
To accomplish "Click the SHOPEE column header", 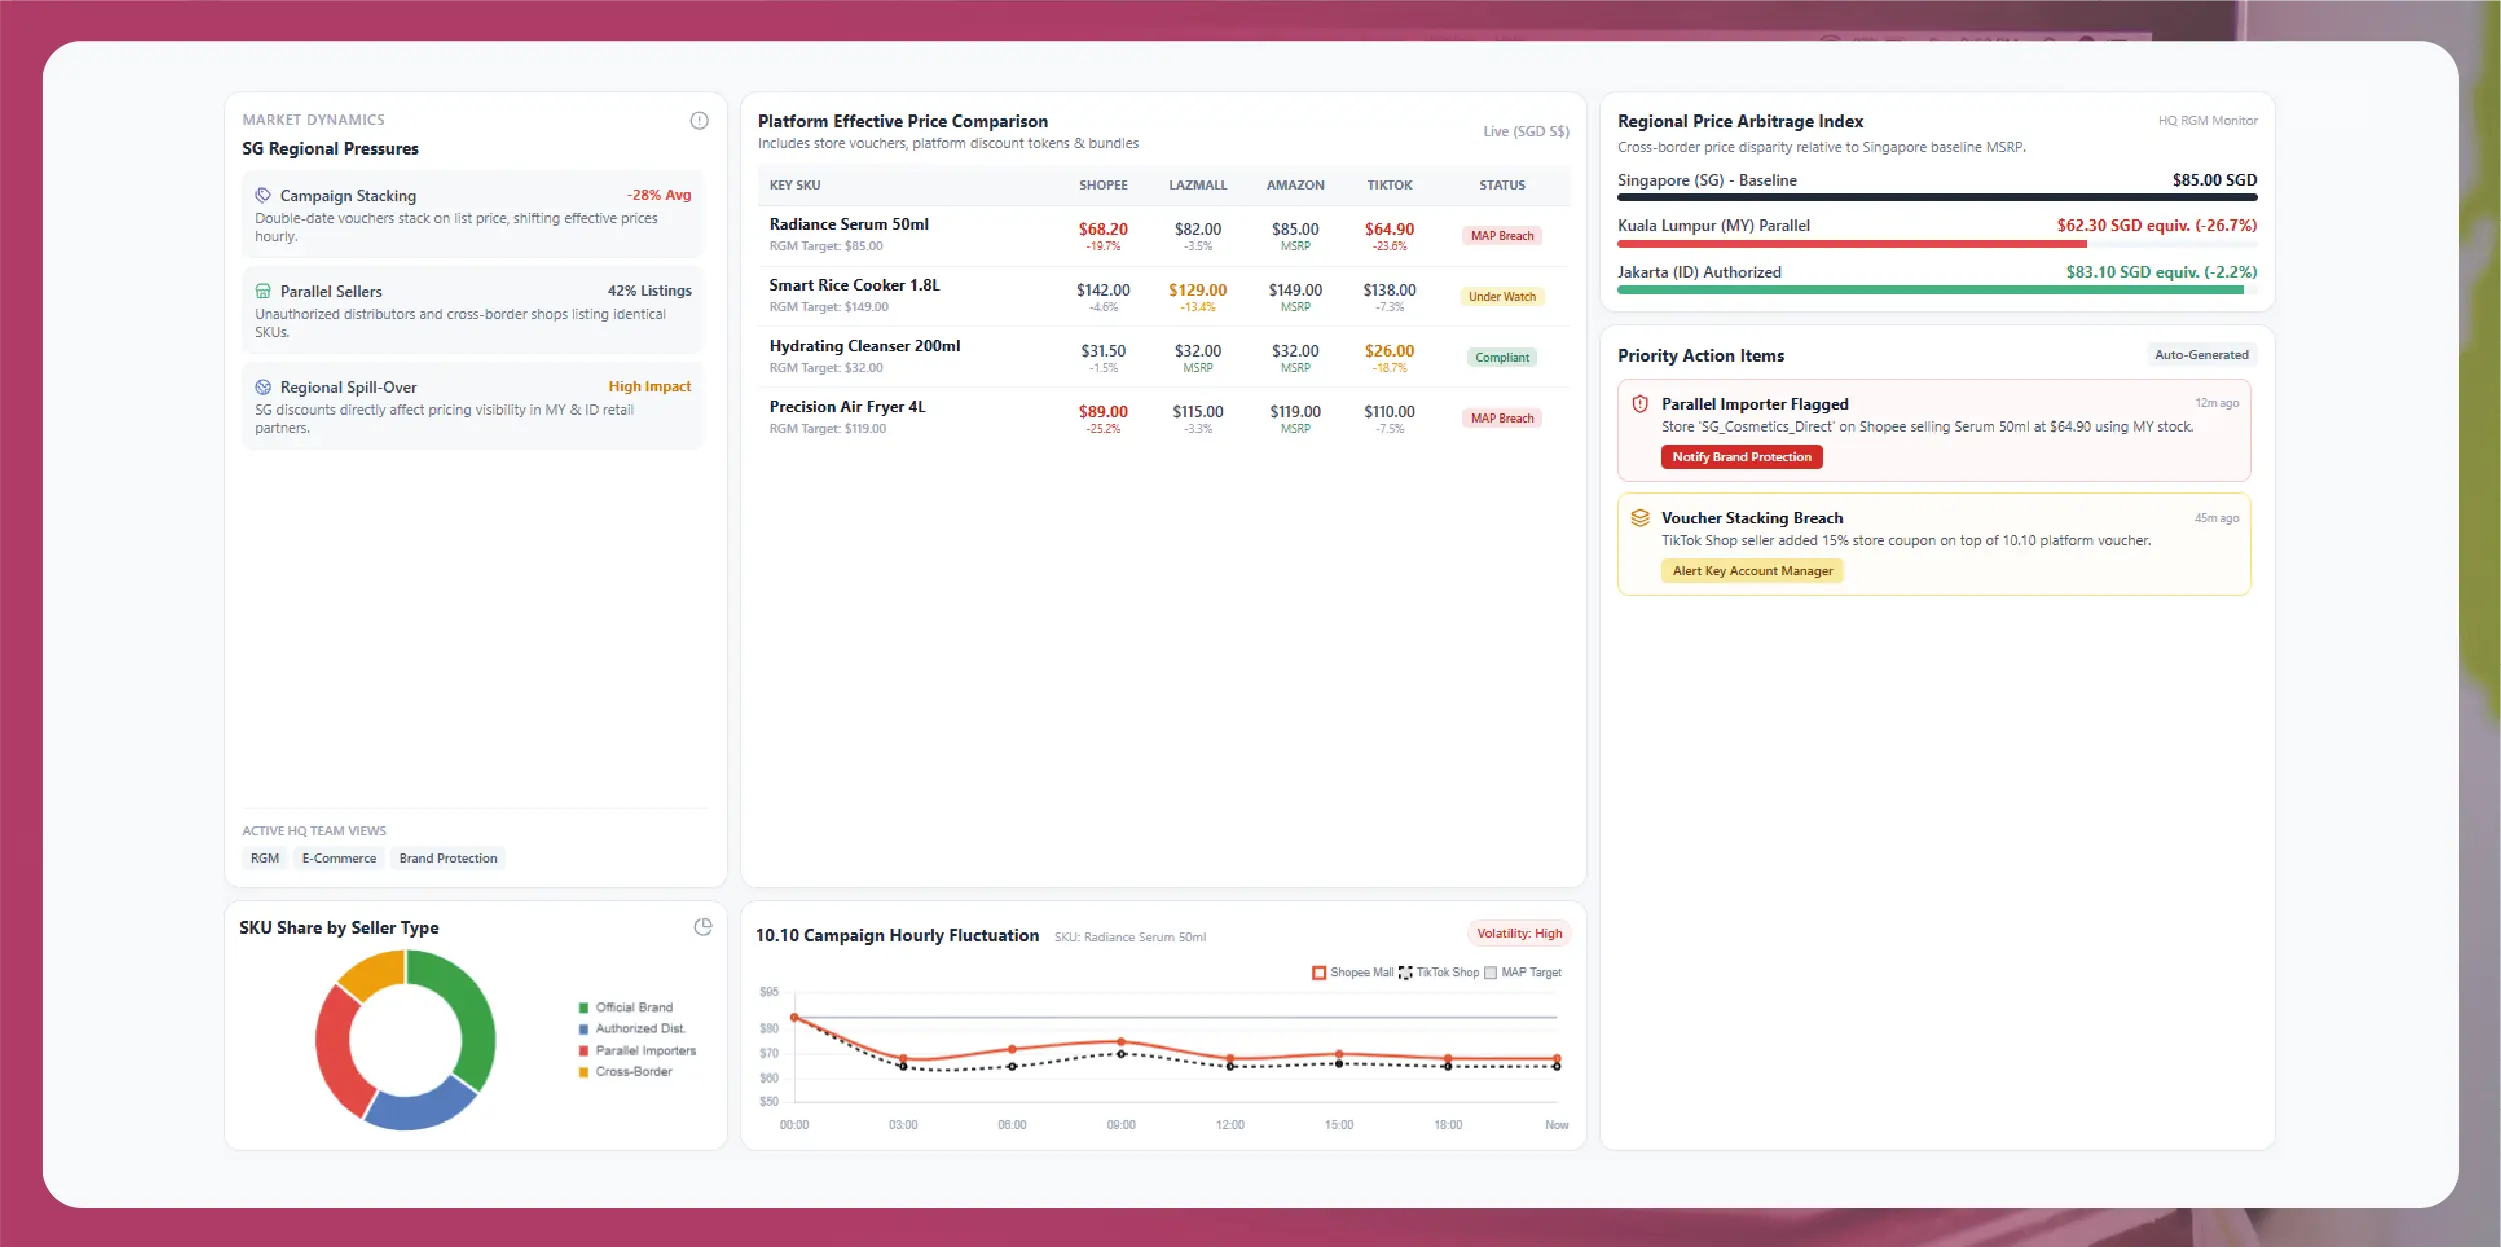I will coord(1103,186).
